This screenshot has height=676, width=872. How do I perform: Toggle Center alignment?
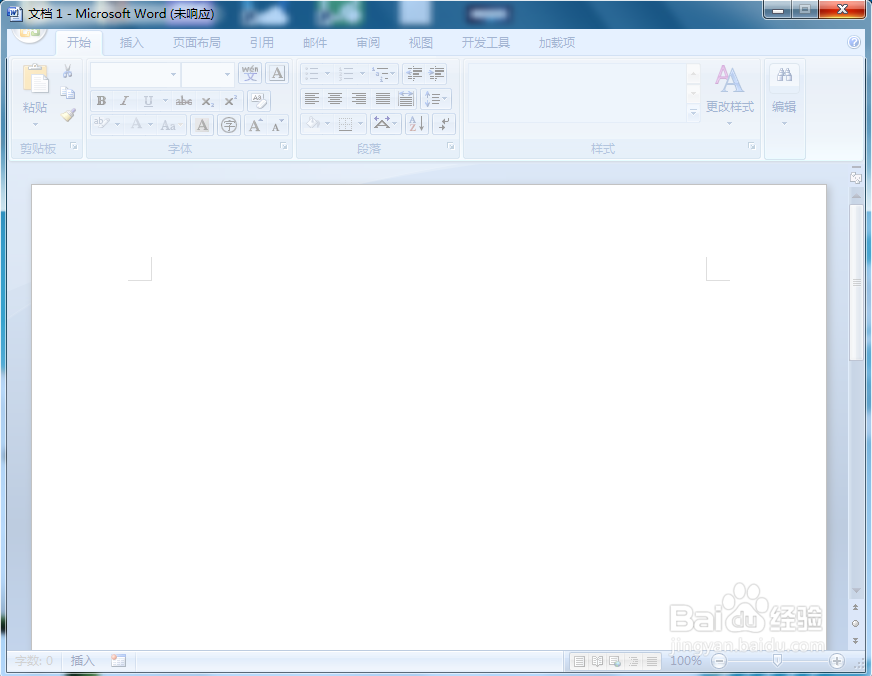tap(335, 99)
